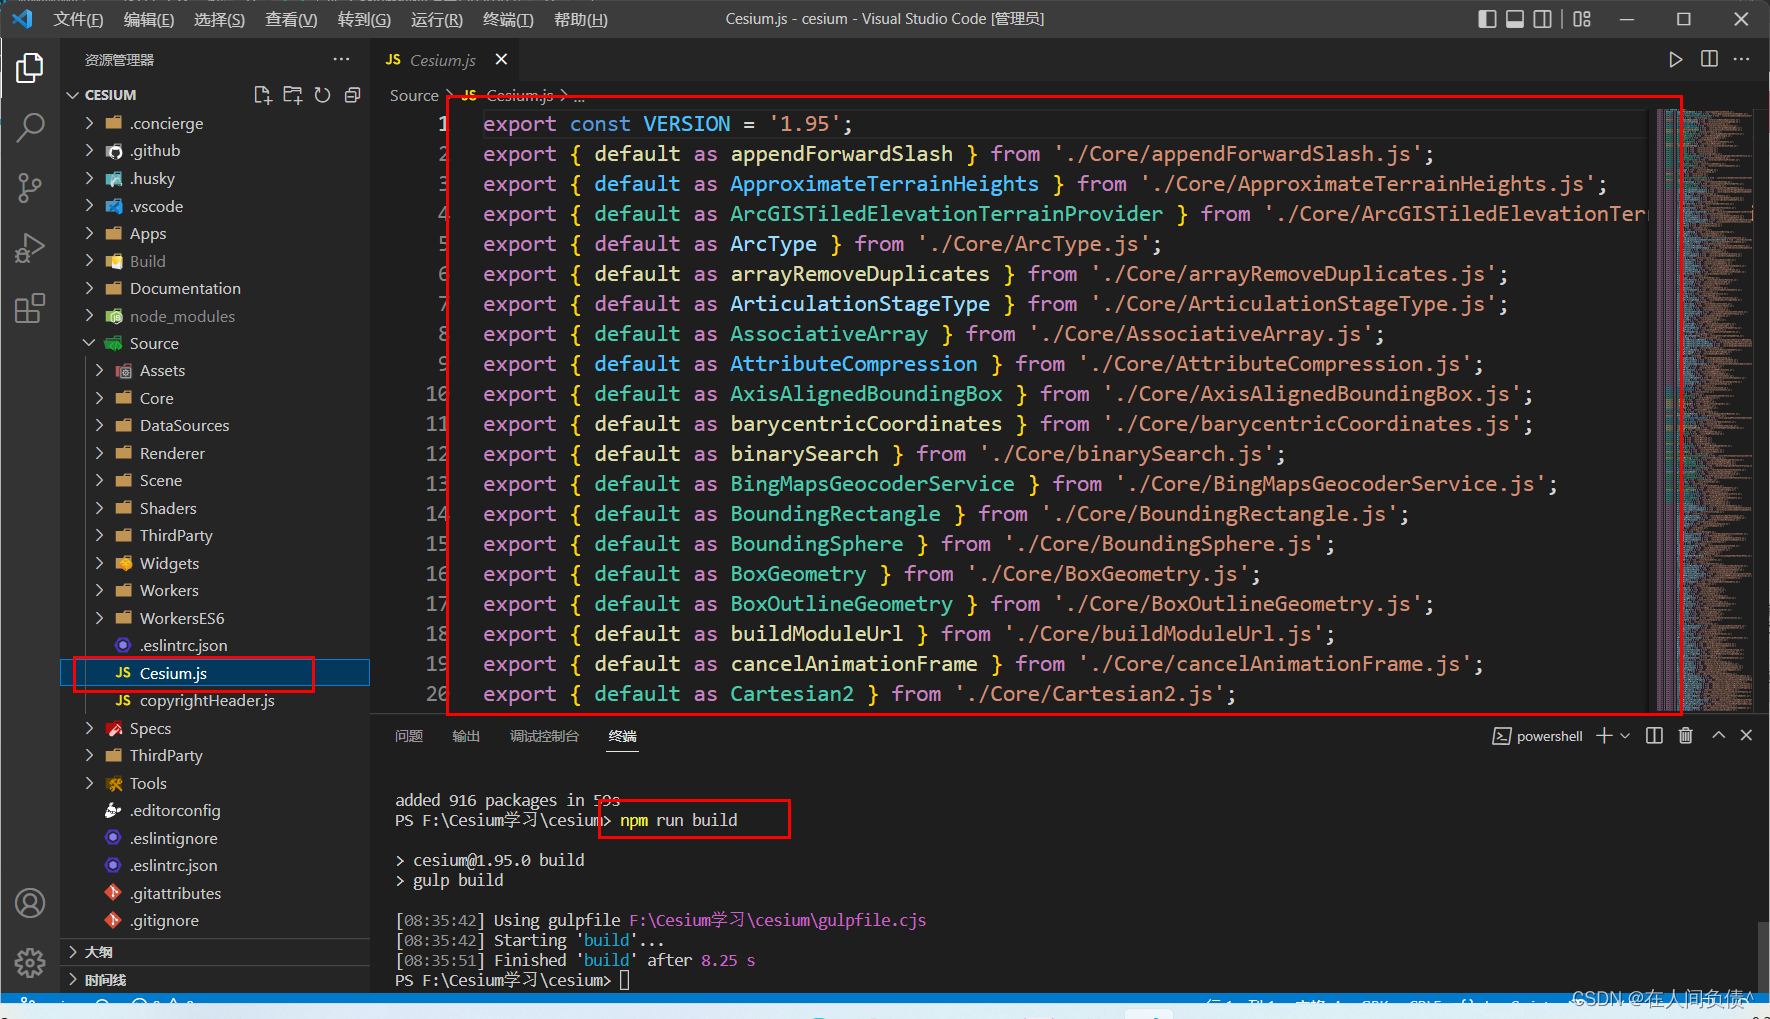
Task: Run the Cesium.js file with play icon
Action: click(1676, 60)
